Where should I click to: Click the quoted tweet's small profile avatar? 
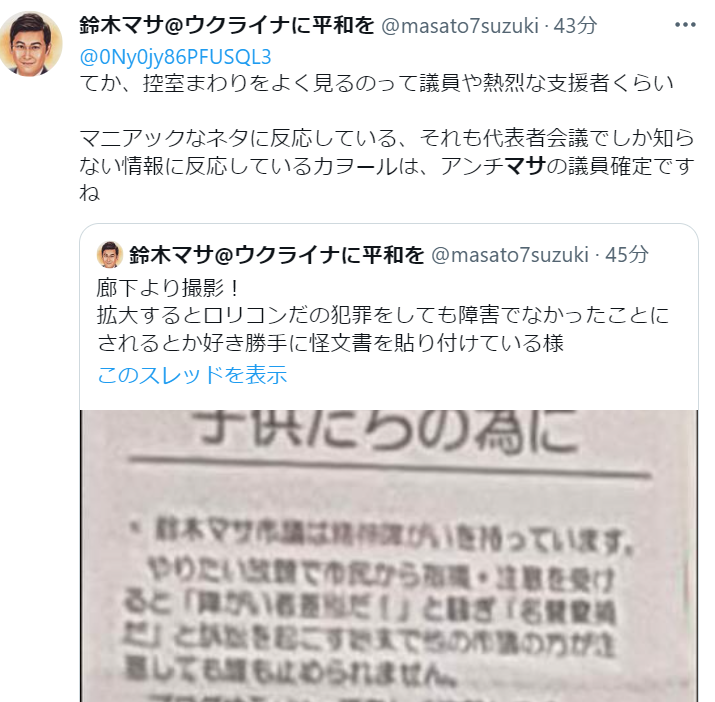(110, 255)
